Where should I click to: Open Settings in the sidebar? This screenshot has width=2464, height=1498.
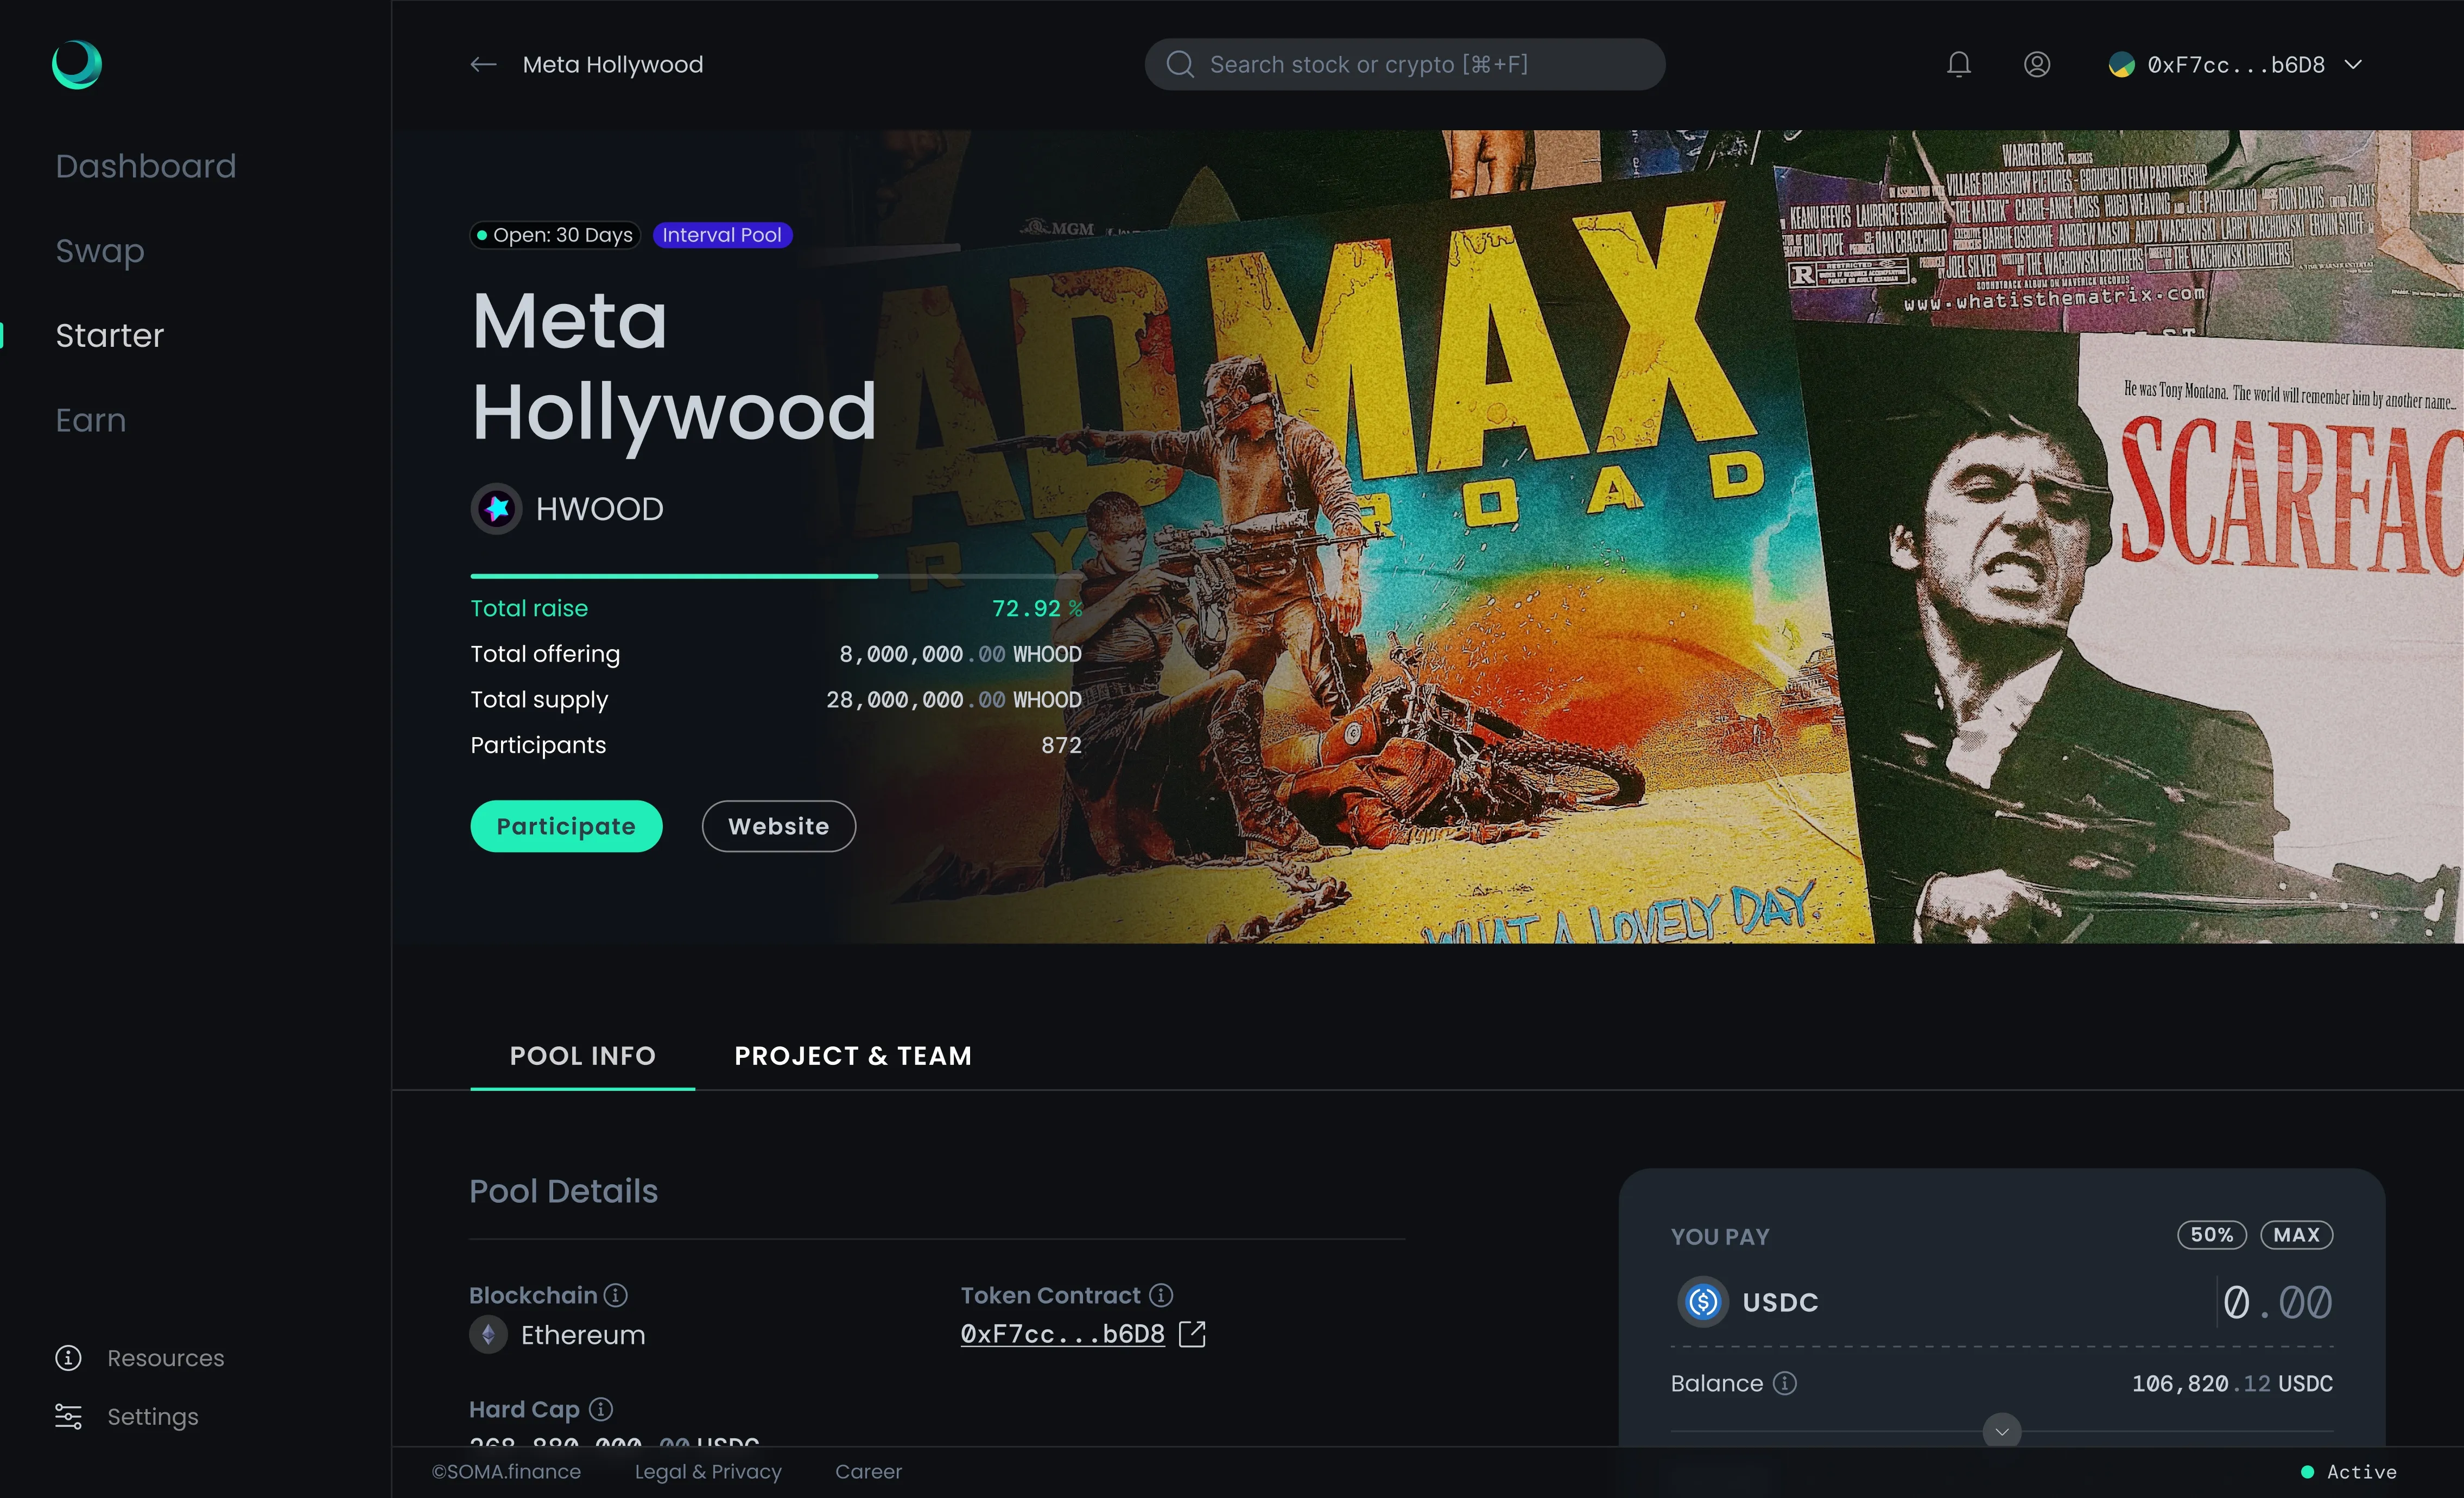tap(153, 1417)
